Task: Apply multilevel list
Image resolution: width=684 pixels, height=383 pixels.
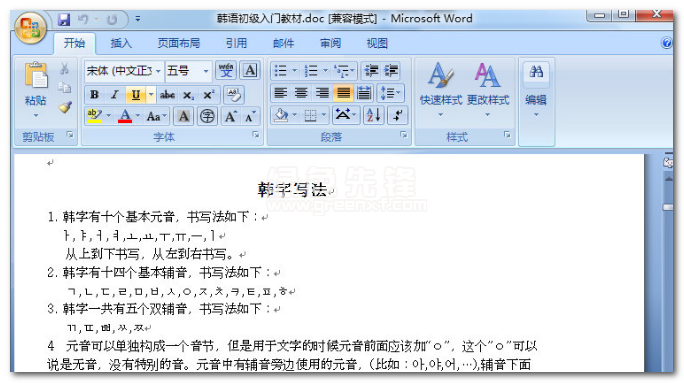Action: (344, 71)
